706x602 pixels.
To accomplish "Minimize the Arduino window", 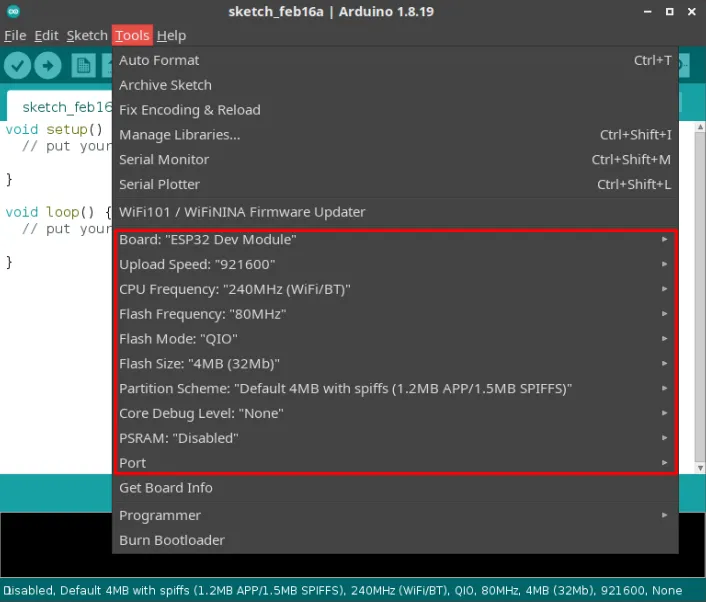I will pyautogui.click(x=647, y=12).
